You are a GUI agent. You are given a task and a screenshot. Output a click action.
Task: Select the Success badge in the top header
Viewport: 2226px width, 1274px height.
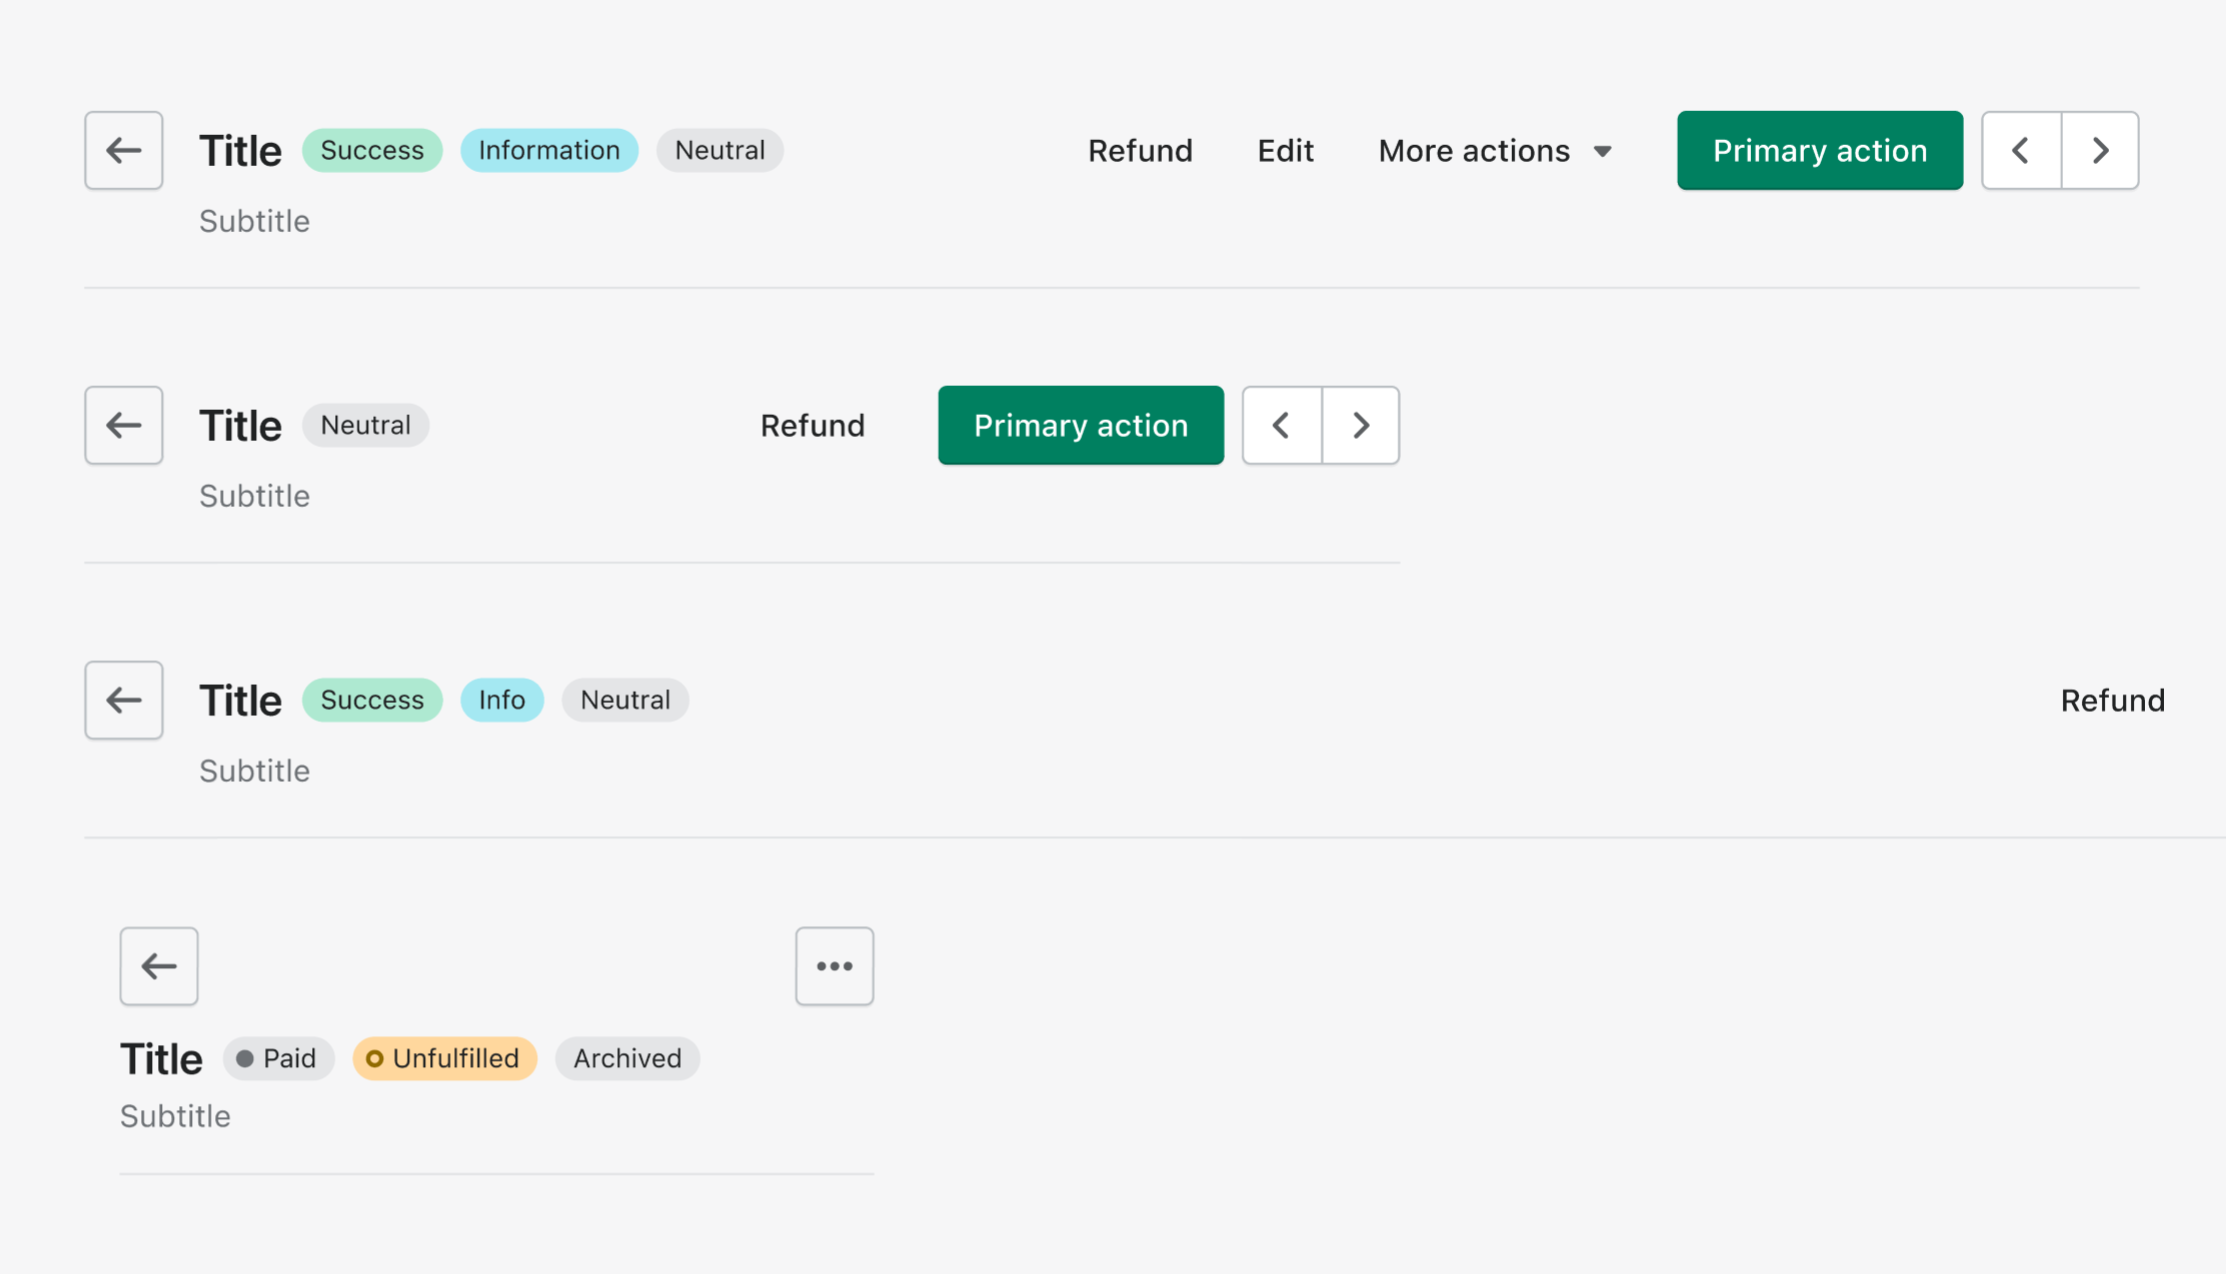(x=372, y=150)
